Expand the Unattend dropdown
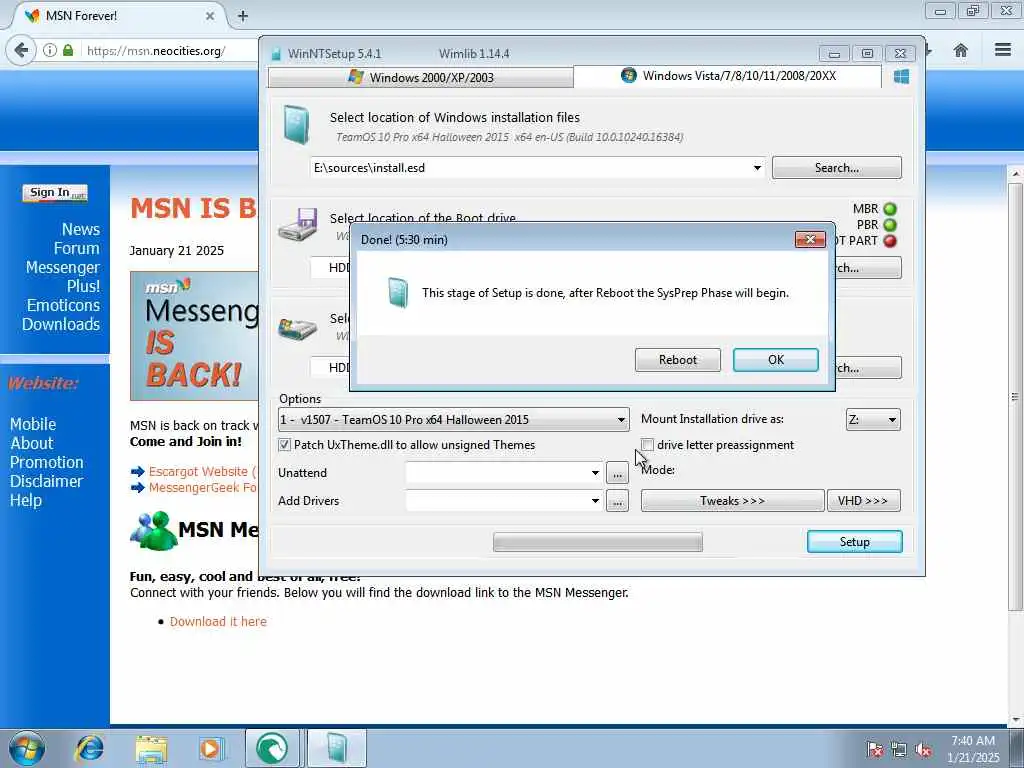This screenshot has width=1024, height=768. [595, 473]
